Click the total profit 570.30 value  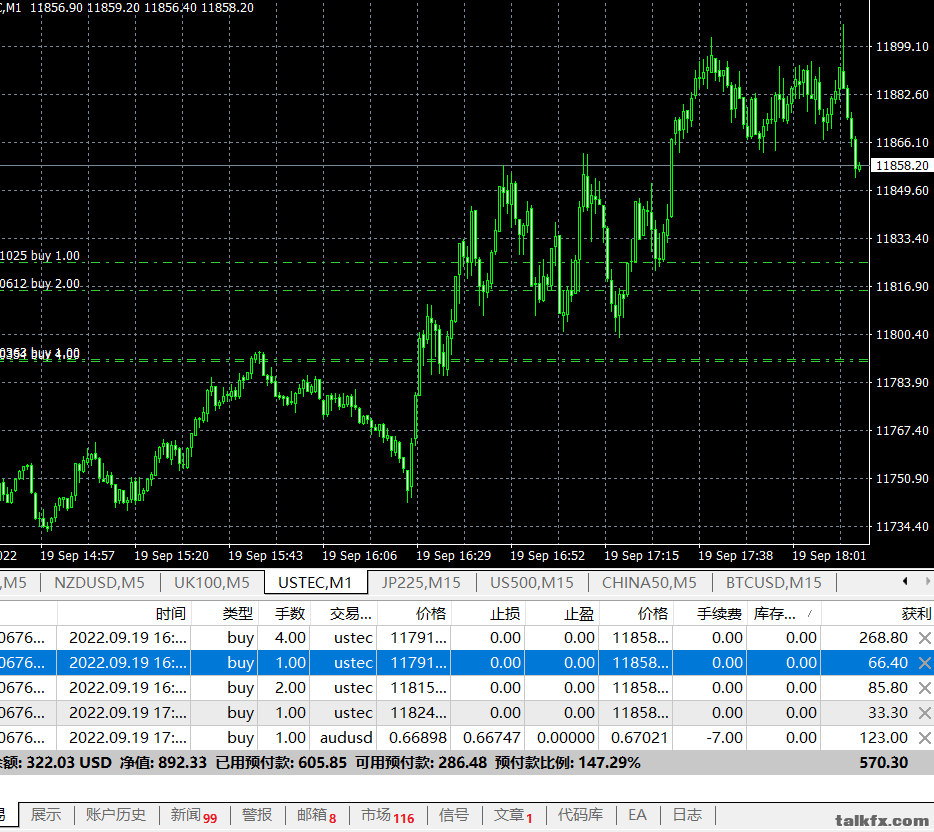[x=883, y=763]
